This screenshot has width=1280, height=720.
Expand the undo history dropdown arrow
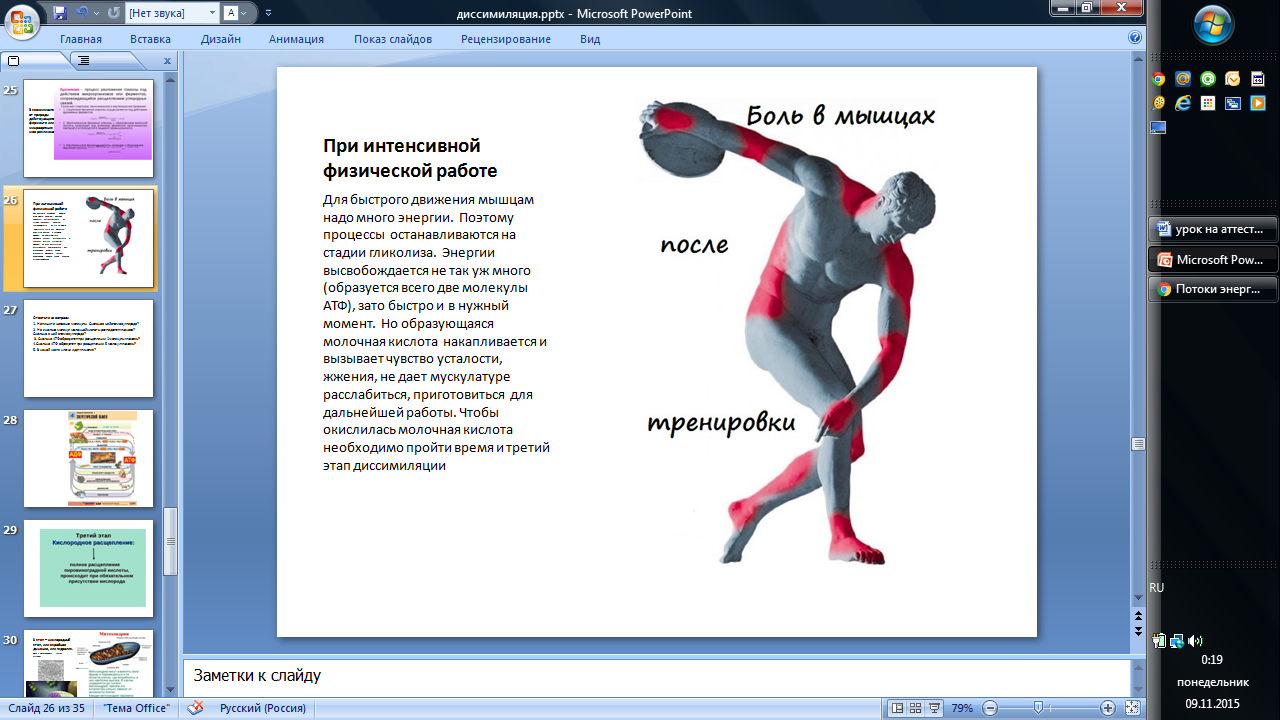[x=95, y=13]
